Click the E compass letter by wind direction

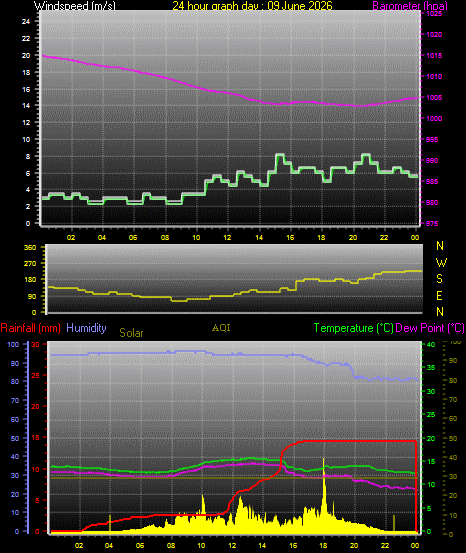pos(439,296)
